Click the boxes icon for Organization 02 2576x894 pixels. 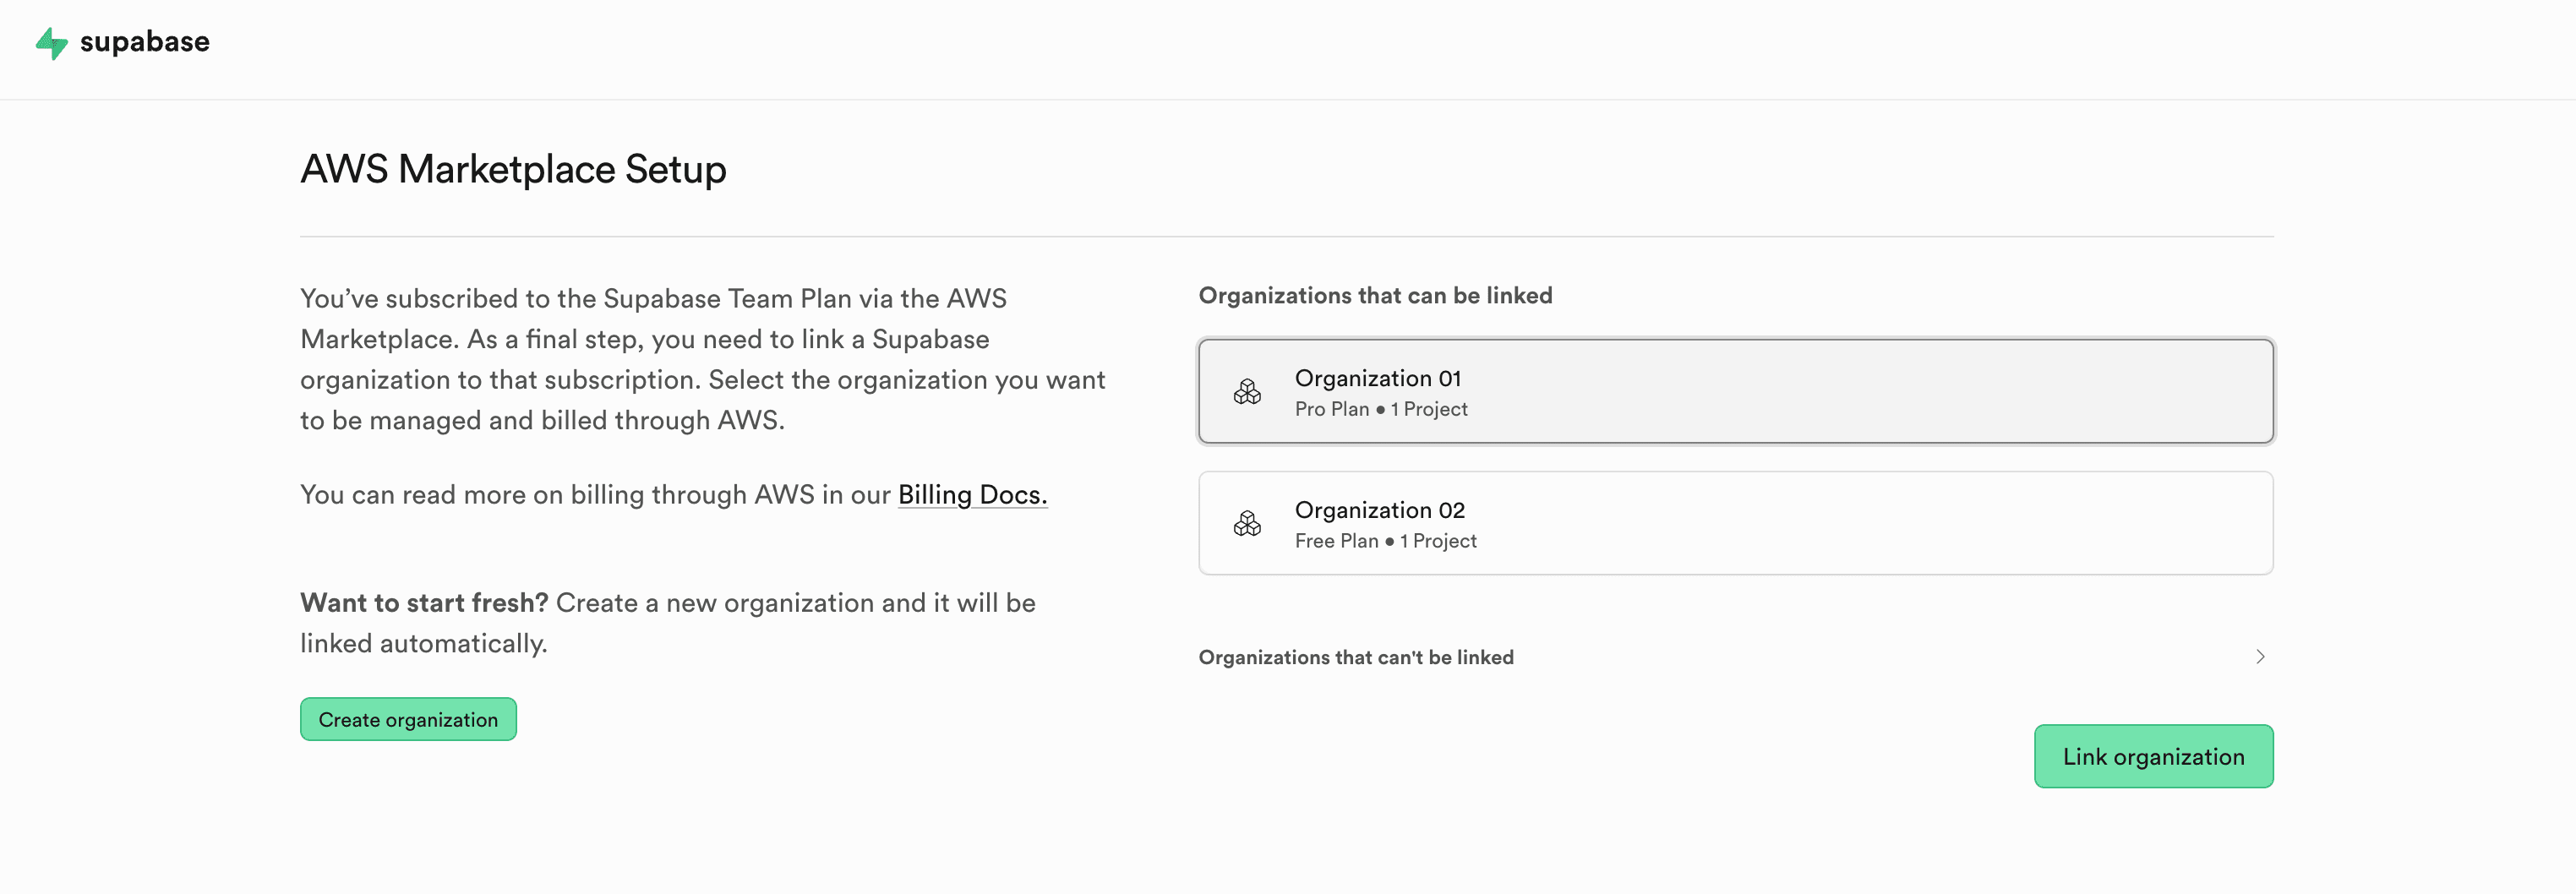(x=1247, y=524)
